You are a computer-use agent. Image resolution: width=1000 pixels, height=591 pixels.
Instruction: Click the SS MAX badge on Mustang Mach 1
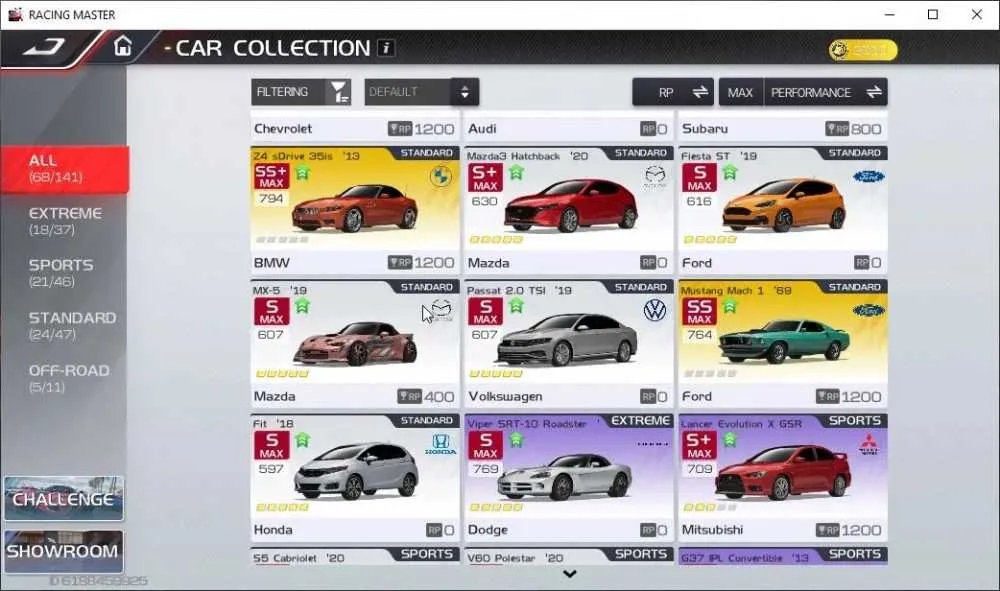coord(699,311)
